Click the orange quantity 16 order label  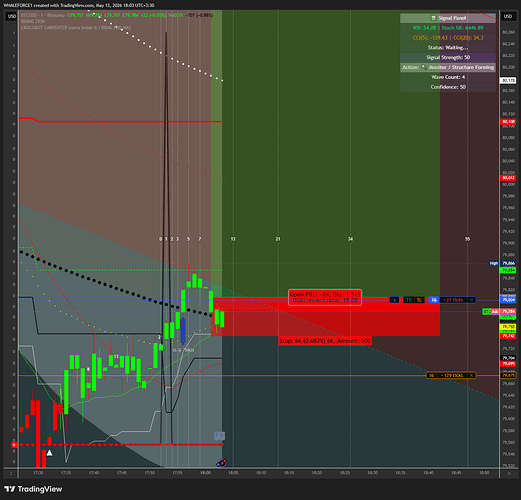click(x=431, y=375)
